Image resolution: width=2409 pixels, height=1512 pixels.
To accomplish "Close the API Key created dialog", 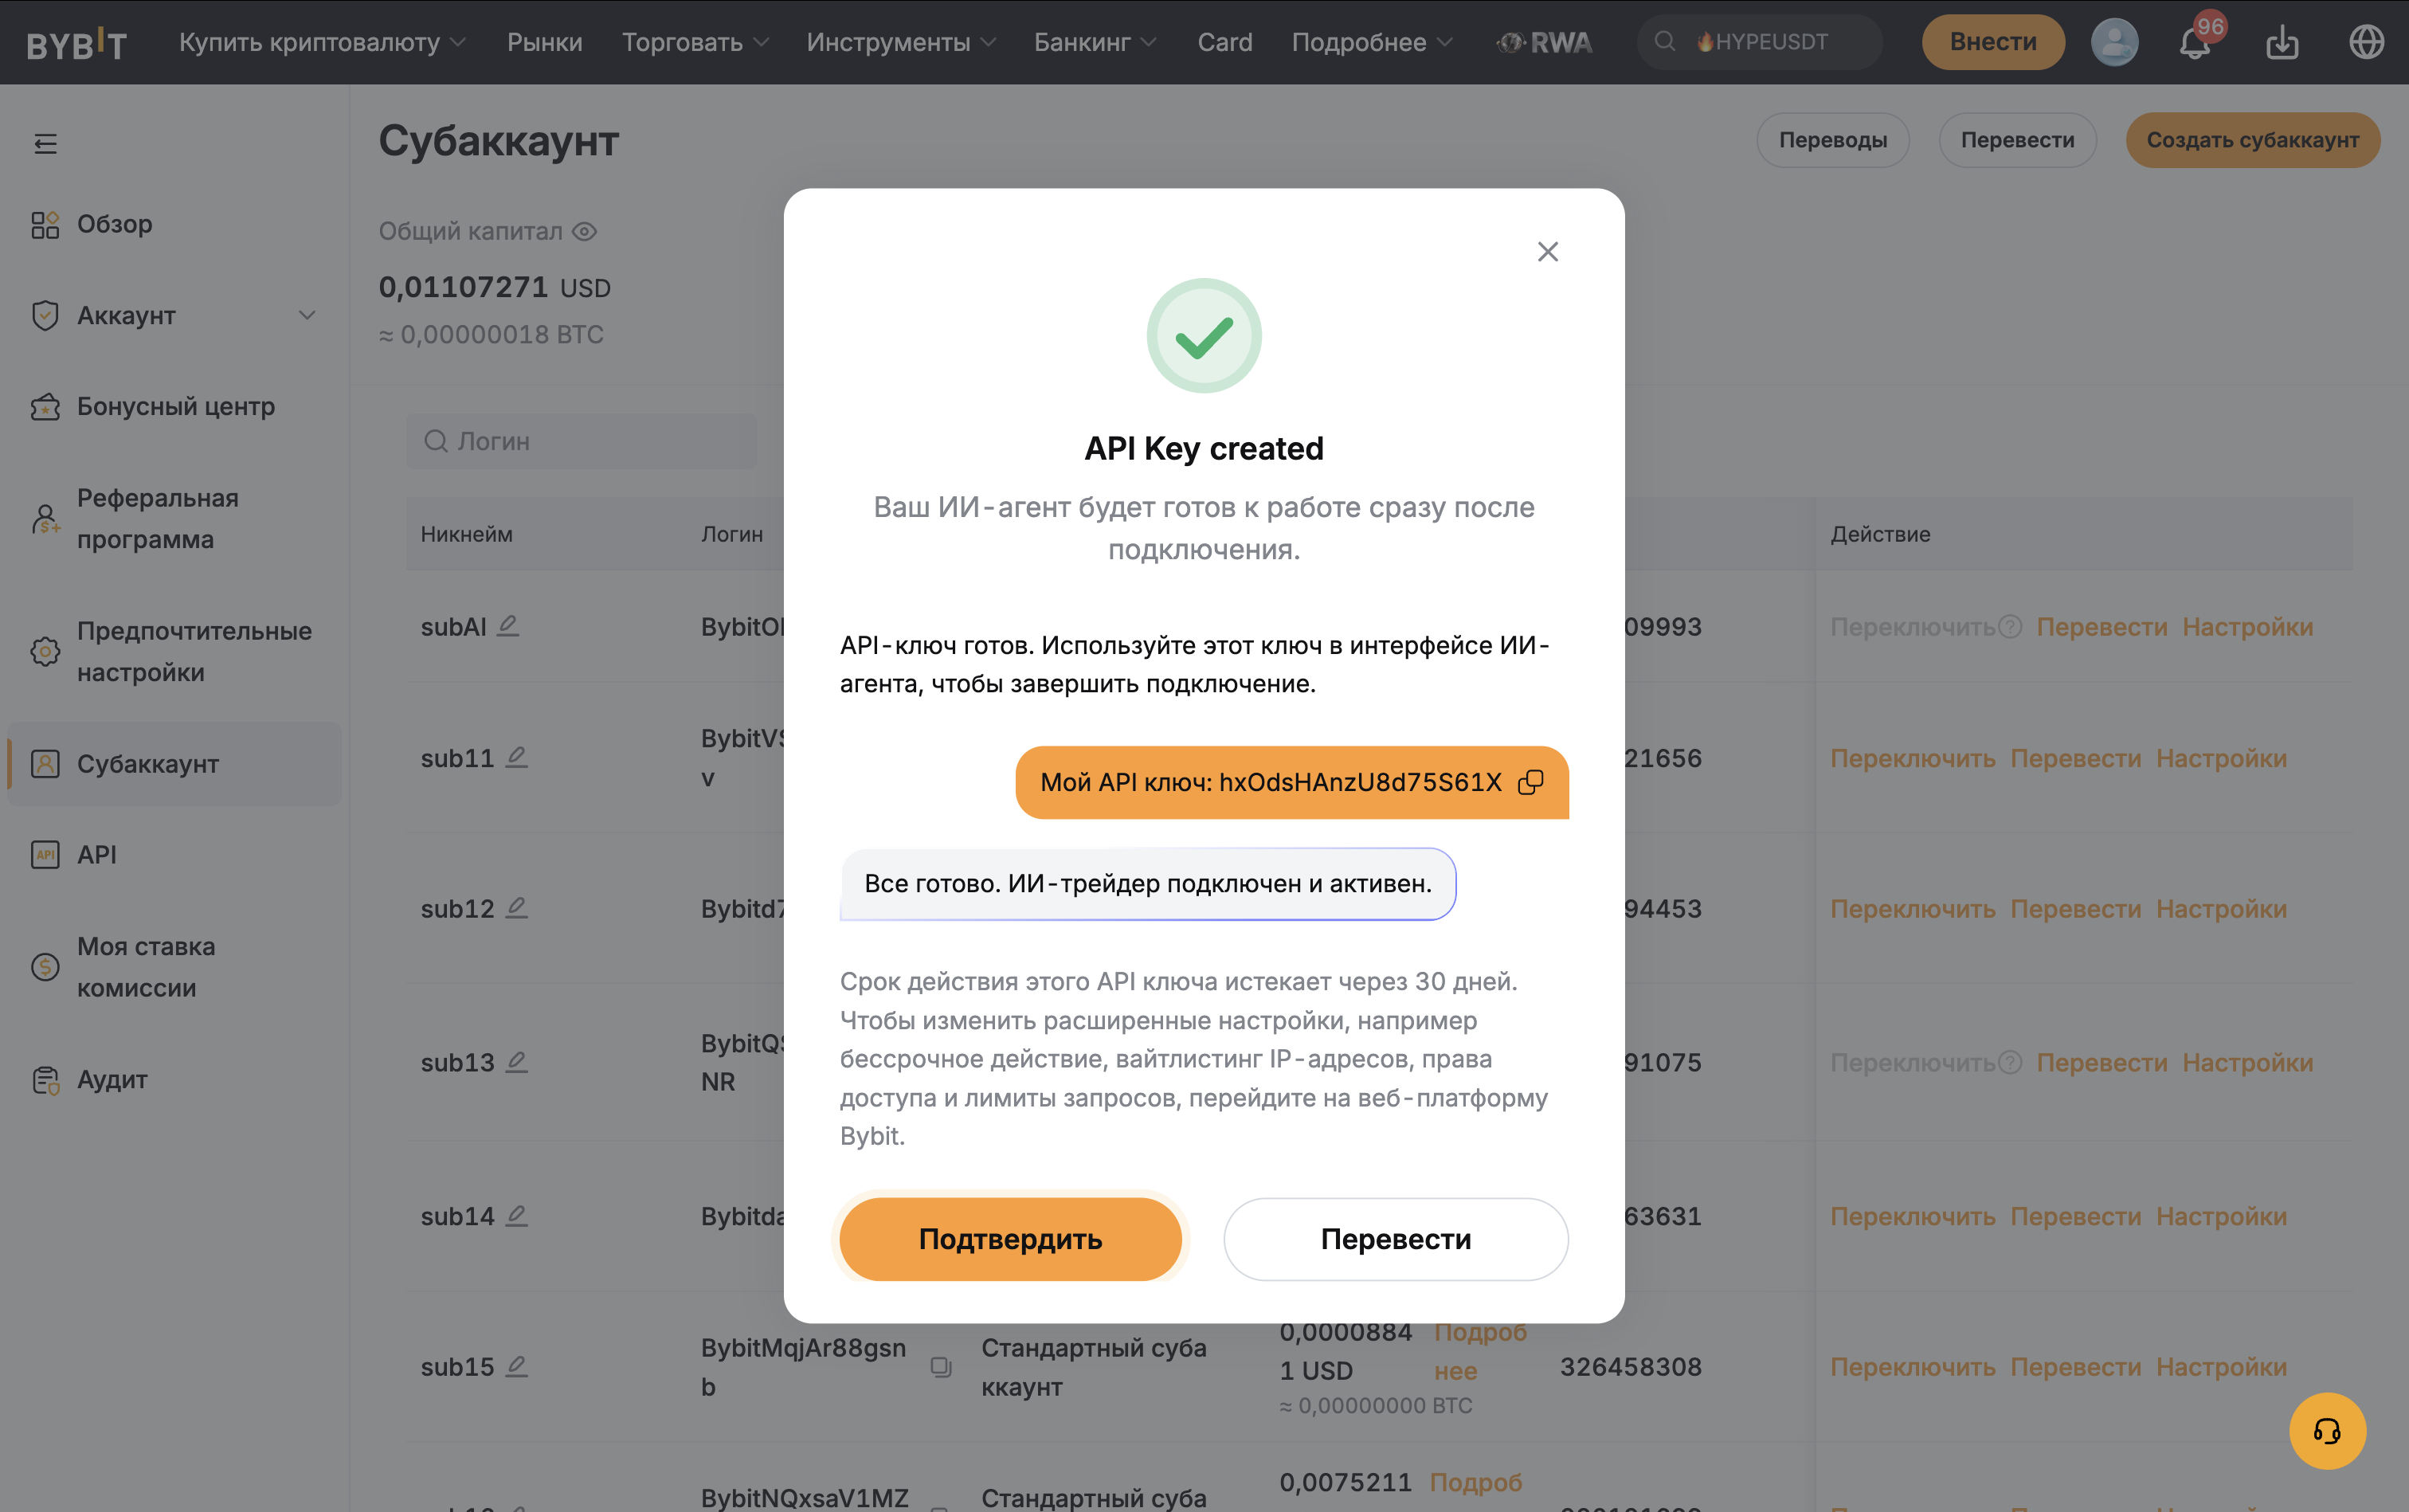I will pos(1547,252).
